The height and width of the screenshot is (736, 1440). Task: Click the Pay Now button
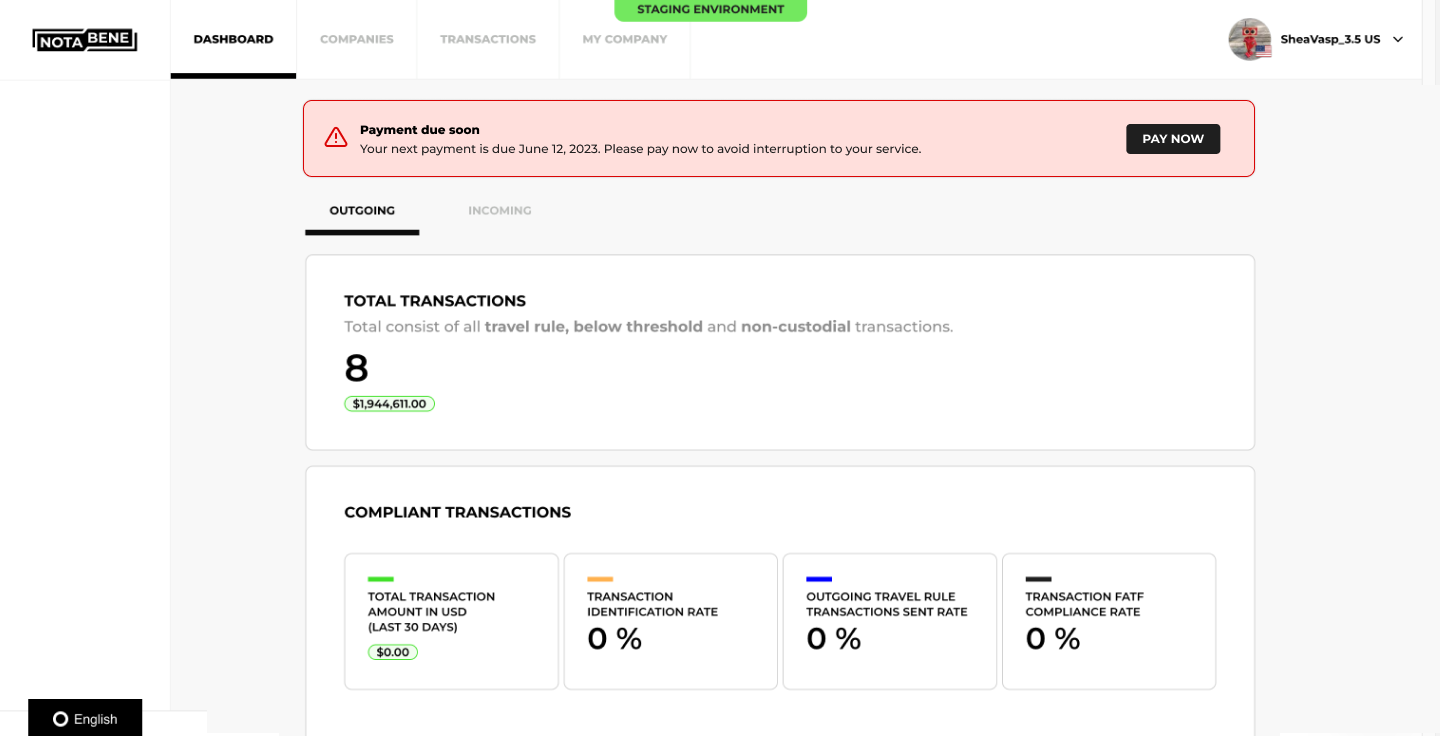point(1173,139)
